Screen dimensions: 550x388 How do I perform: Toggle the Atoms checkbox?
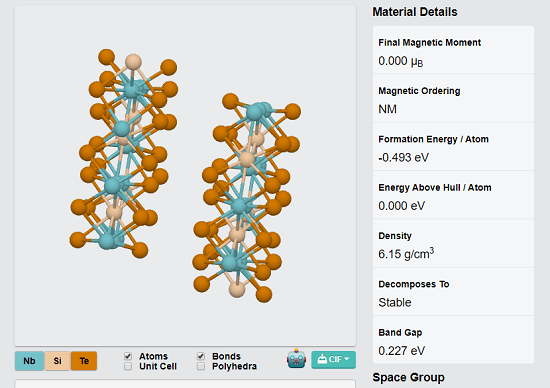128,356
